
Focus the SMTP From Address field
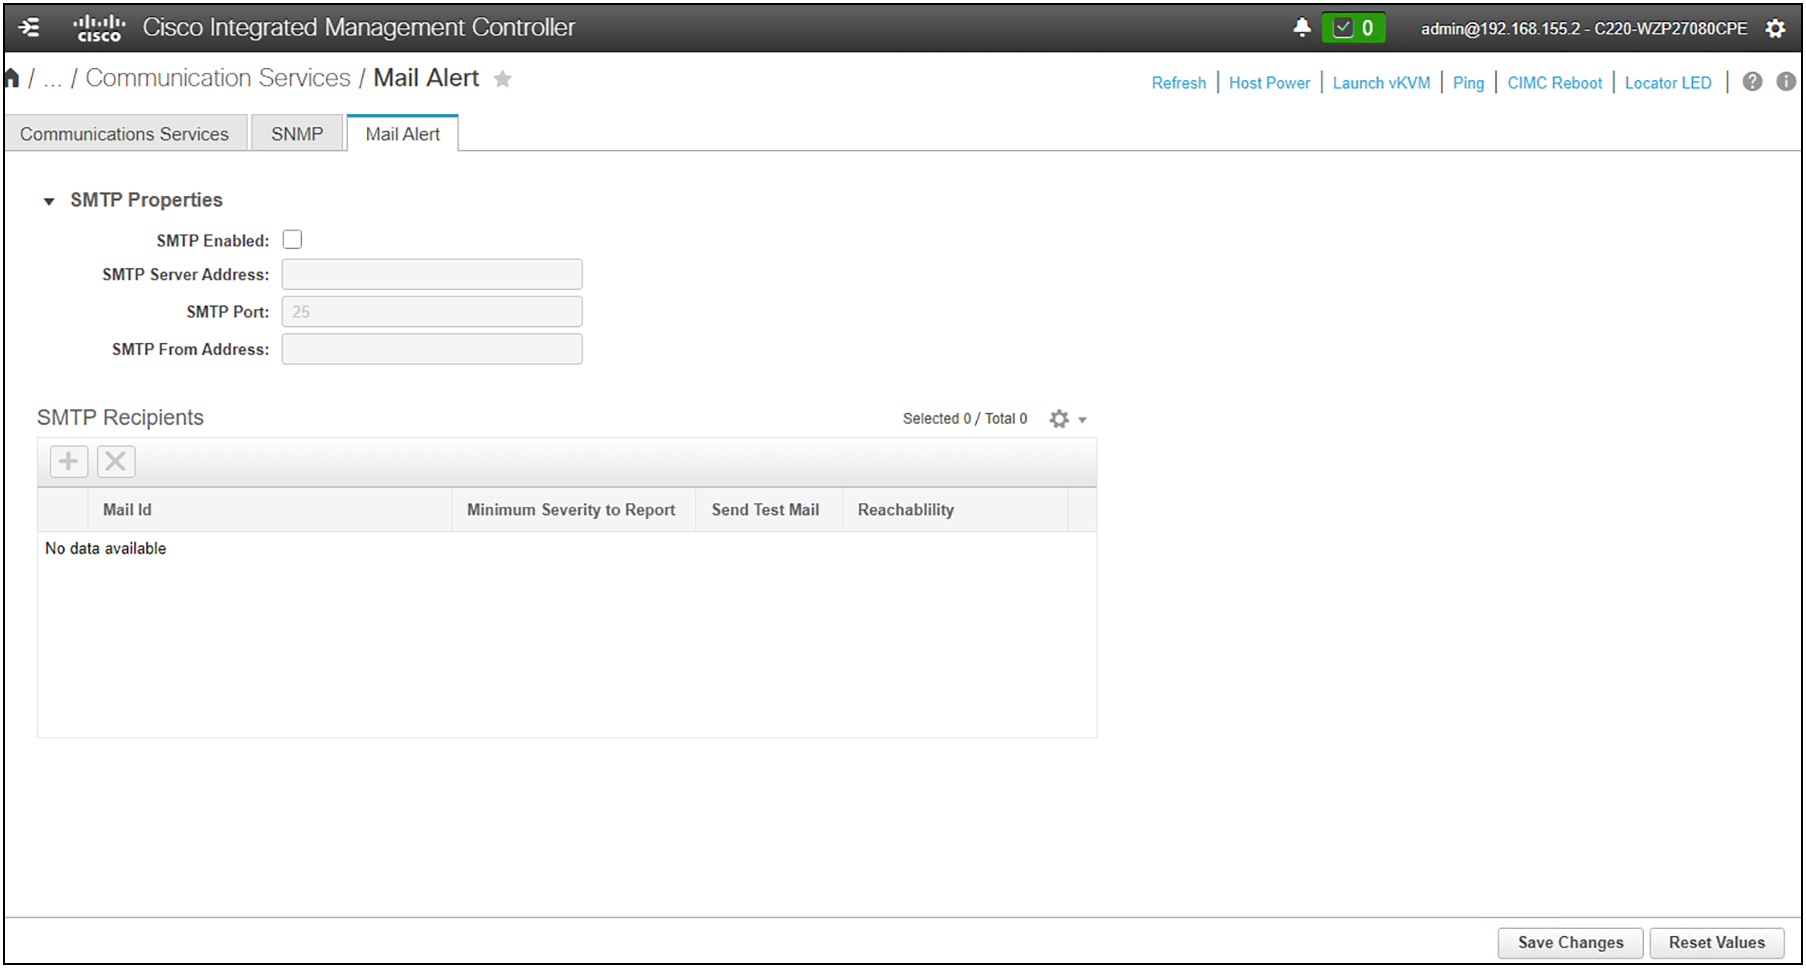[x=432, y=349]
